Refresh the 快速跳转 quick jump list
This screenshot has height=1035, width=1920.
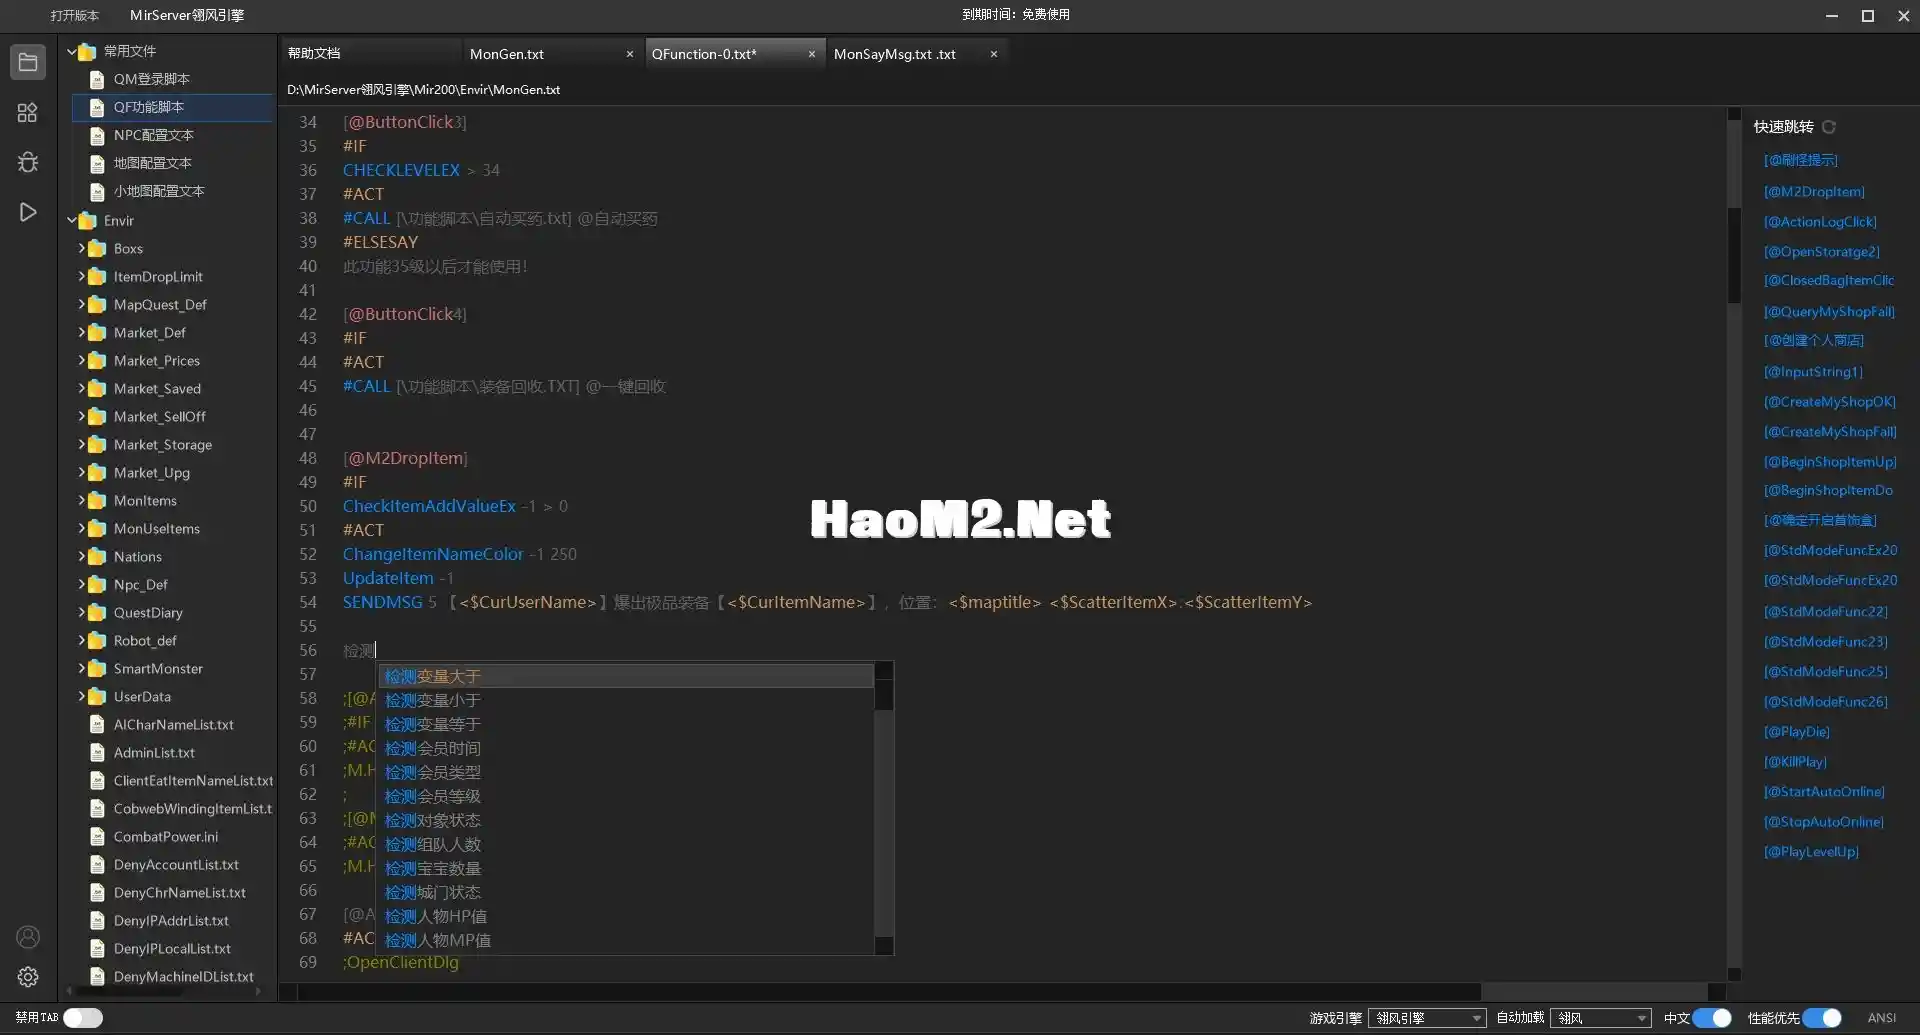pyautogui.click(x=1829, y=127)
